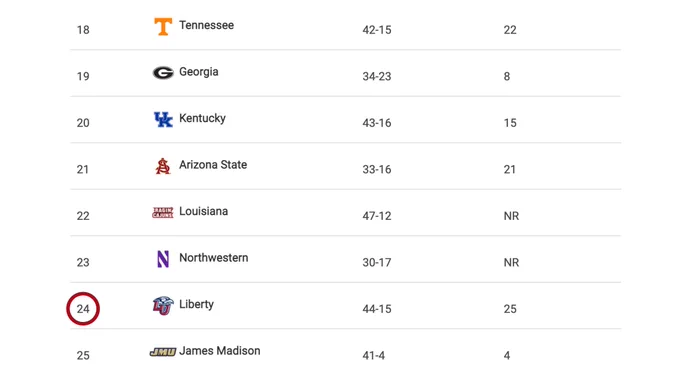Click the Liberty LU logo
The width and height of the screenshot is (680, 383).
point(163,305)
